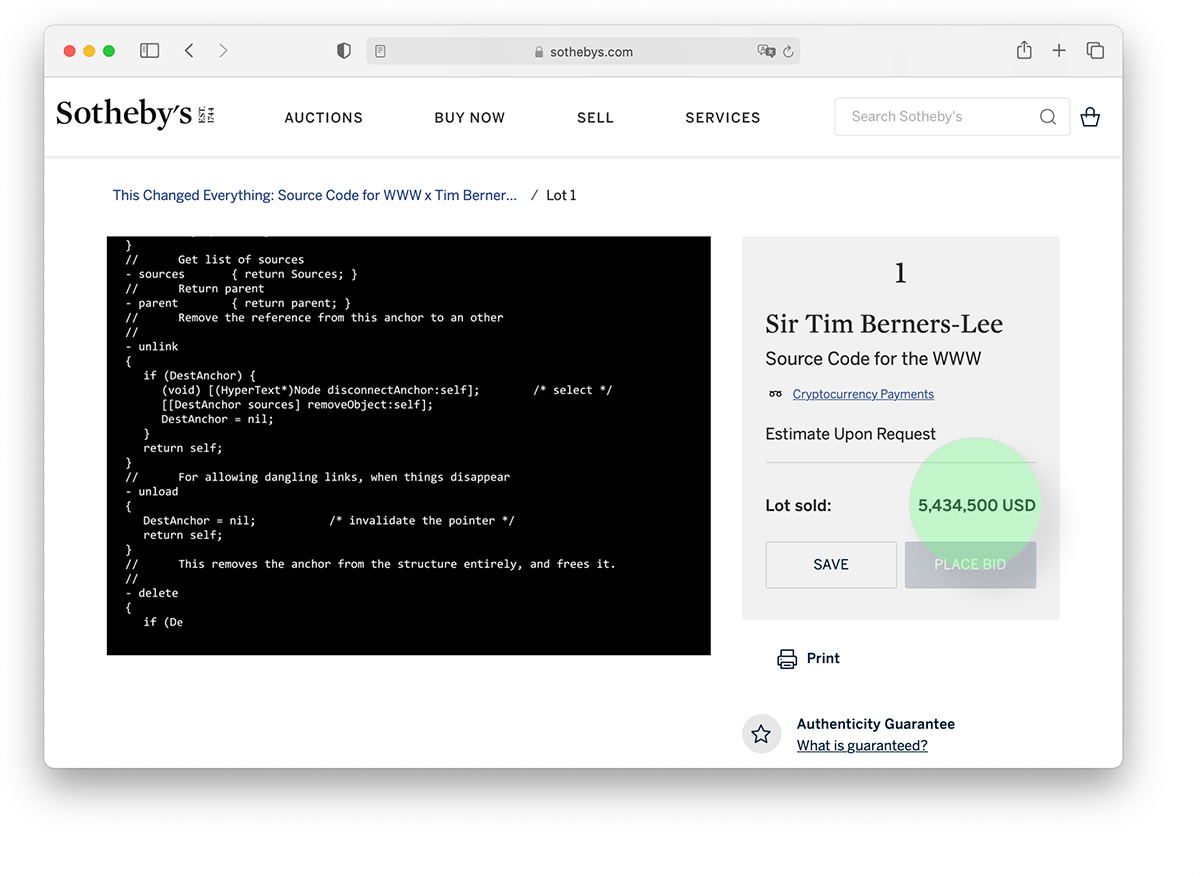The width and height of the screenshot is (1200, 874).
Task: Toggle the Safari sidebar icon
Action: (149, 51)
